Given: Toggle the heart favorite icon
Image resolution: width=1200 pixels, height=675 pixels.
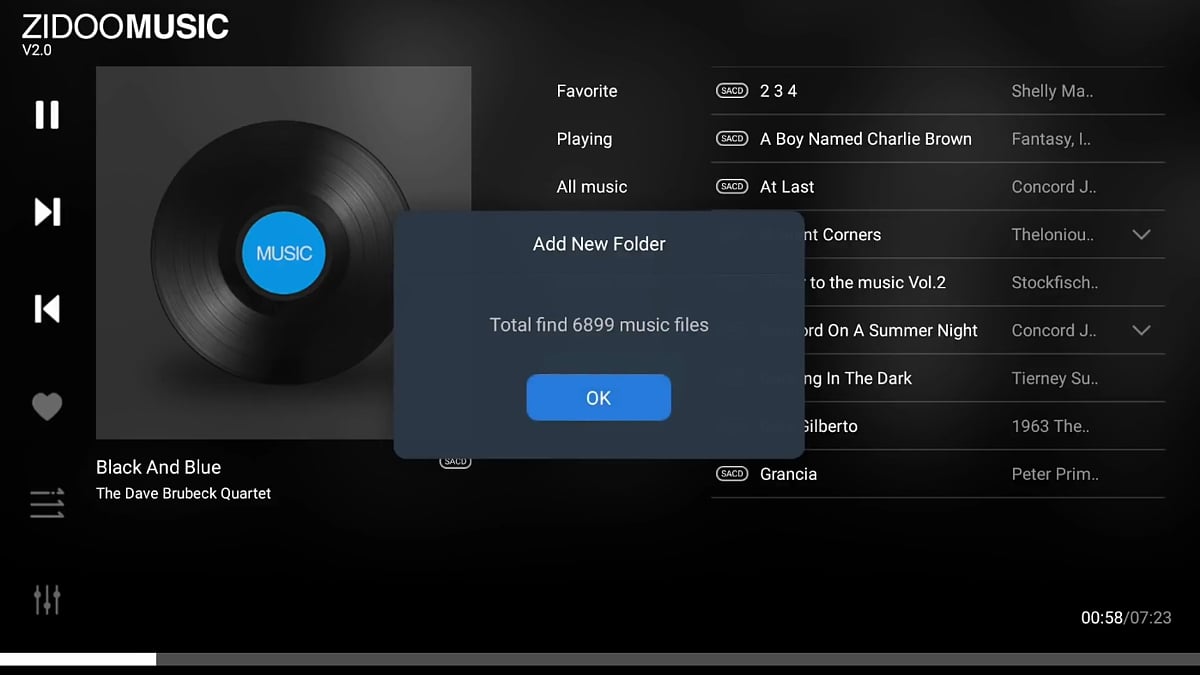Looking at the screenshot, I should click(46, 406).
